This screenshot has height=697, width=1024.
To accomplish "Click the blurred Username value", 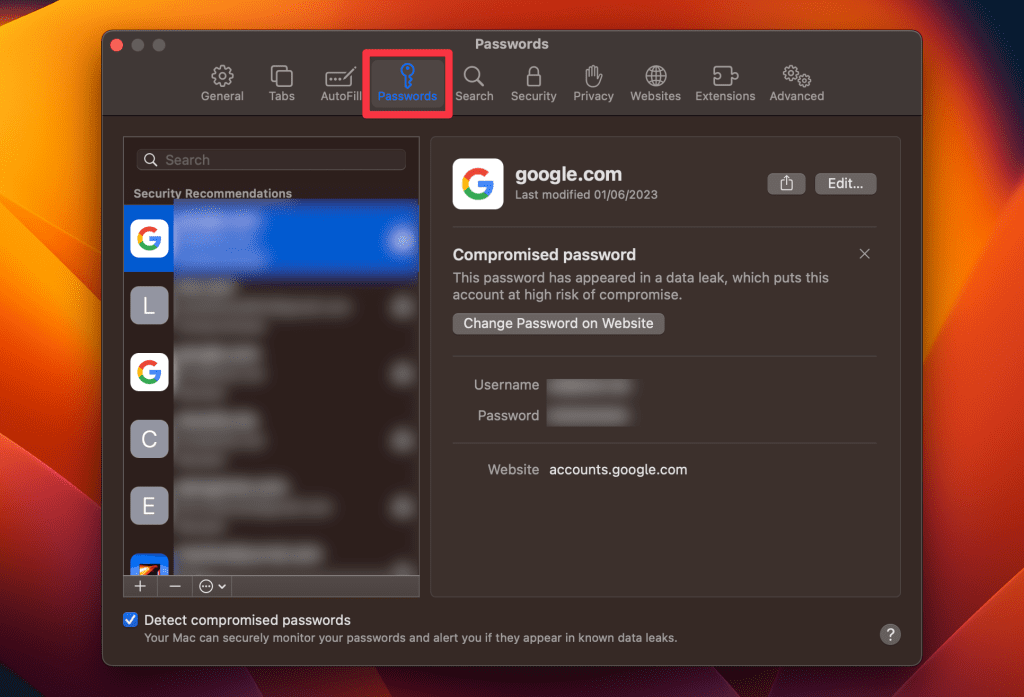I will point(590,386).
